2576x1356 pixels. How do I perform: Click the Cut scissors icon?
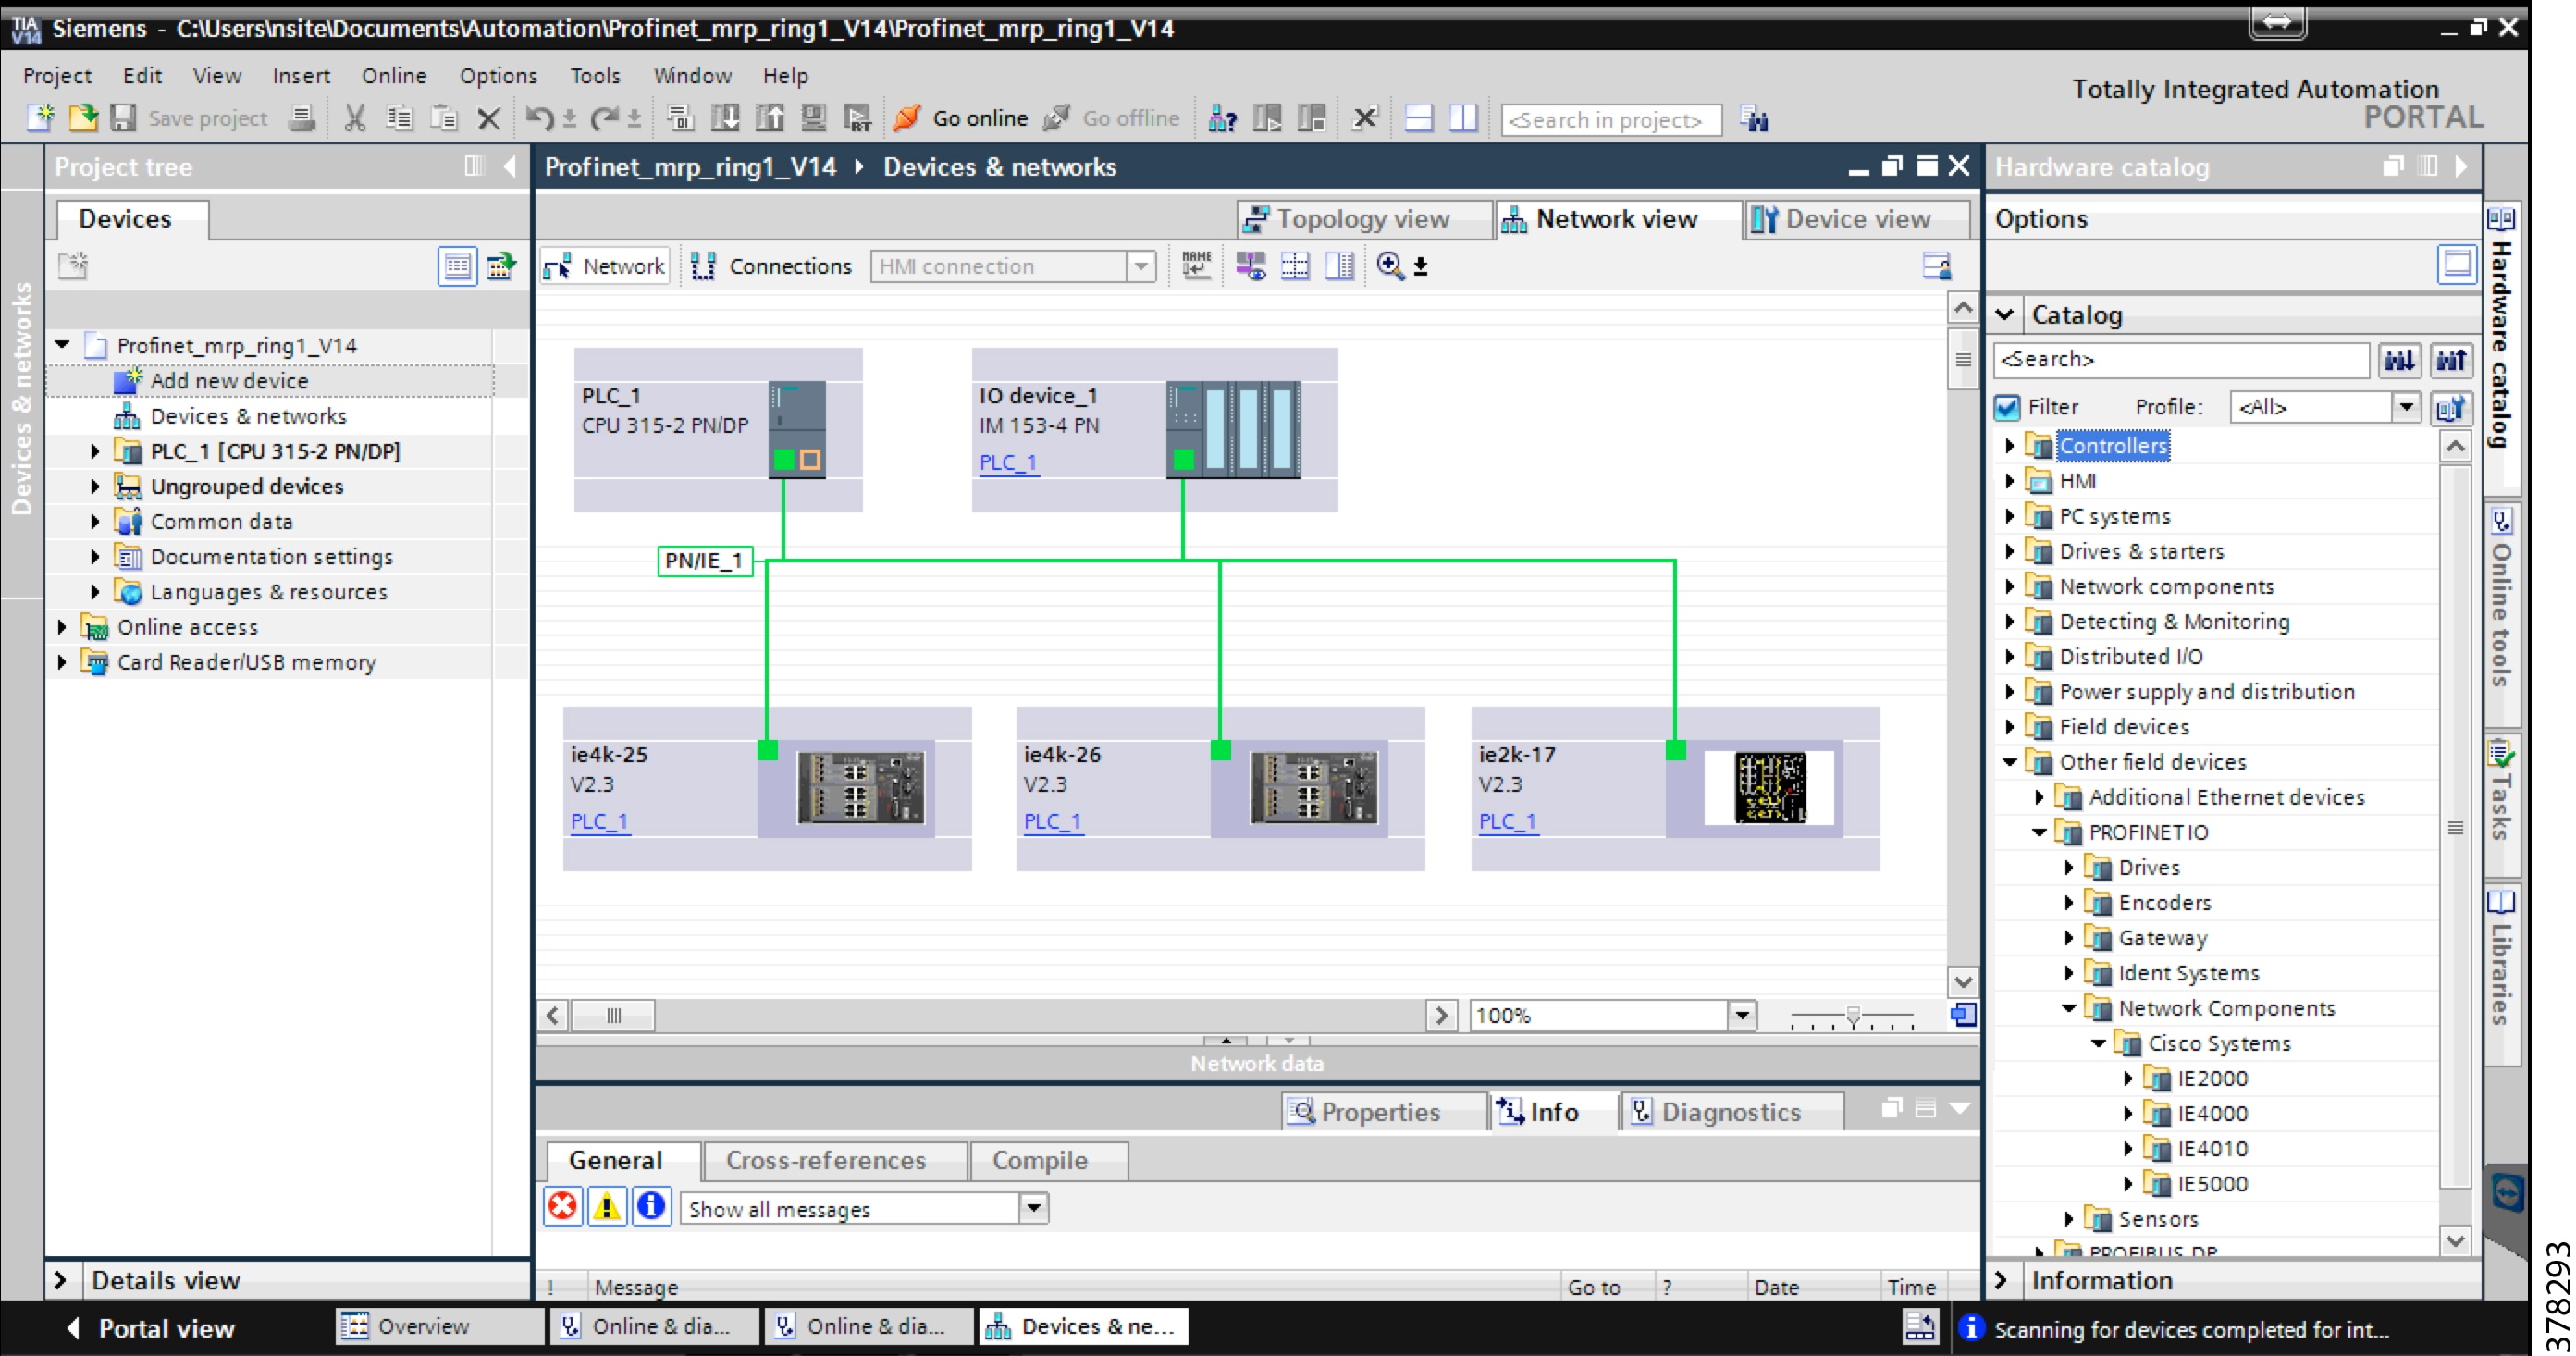pyautogui.click(x=354, y=118)
